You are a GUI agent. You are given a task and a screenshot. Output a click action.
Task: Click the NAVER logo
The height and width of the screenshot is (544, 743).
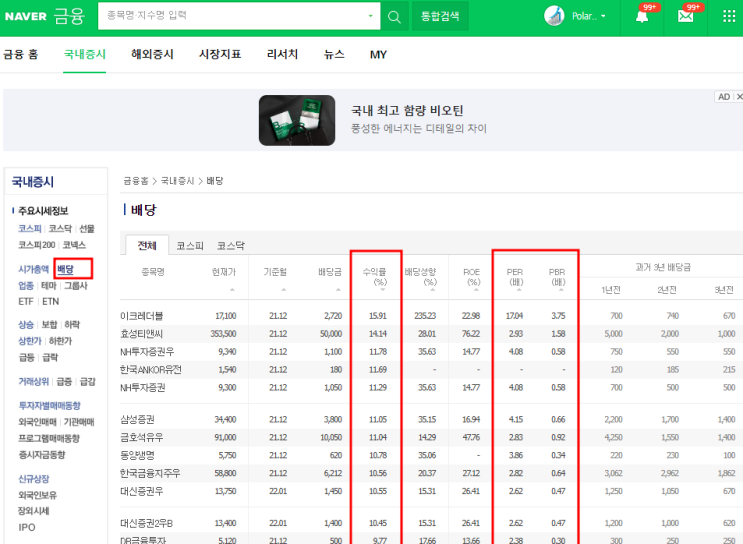(x=26, y=16)
